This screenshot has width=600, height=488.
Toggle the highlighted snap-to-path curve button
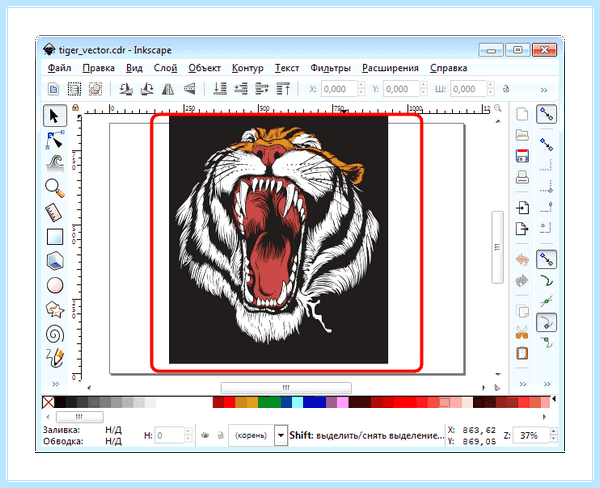point(546,322)
